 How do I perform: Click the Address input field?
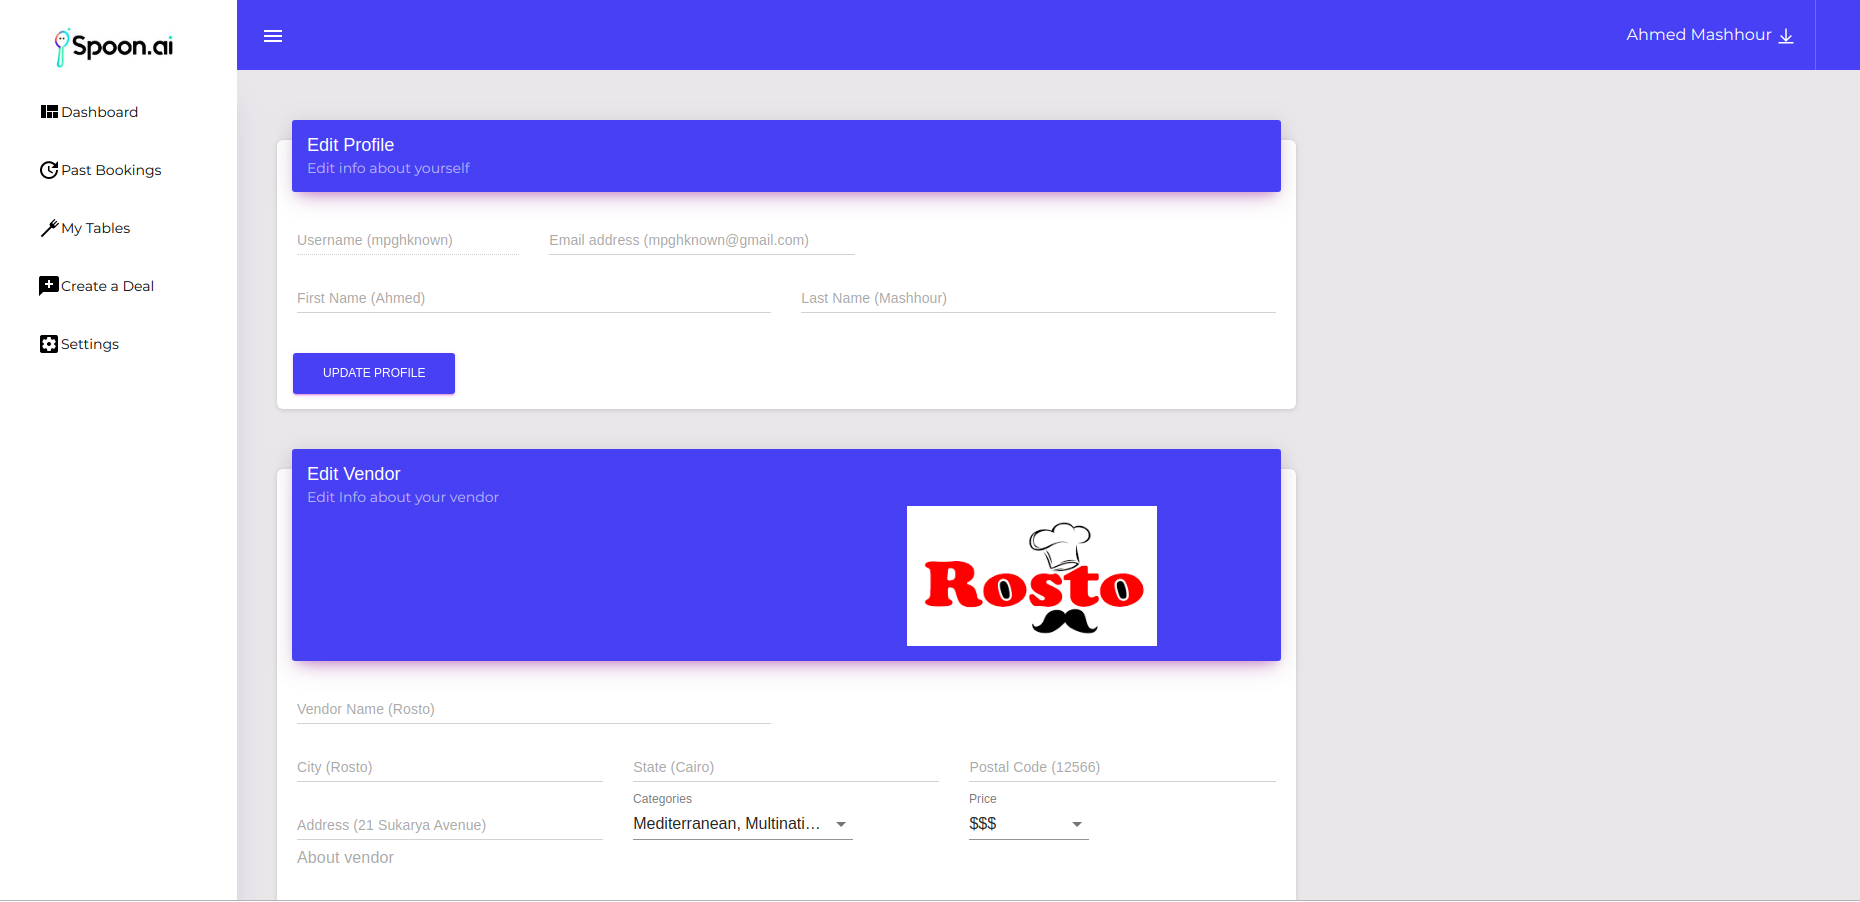click(450, 825)
